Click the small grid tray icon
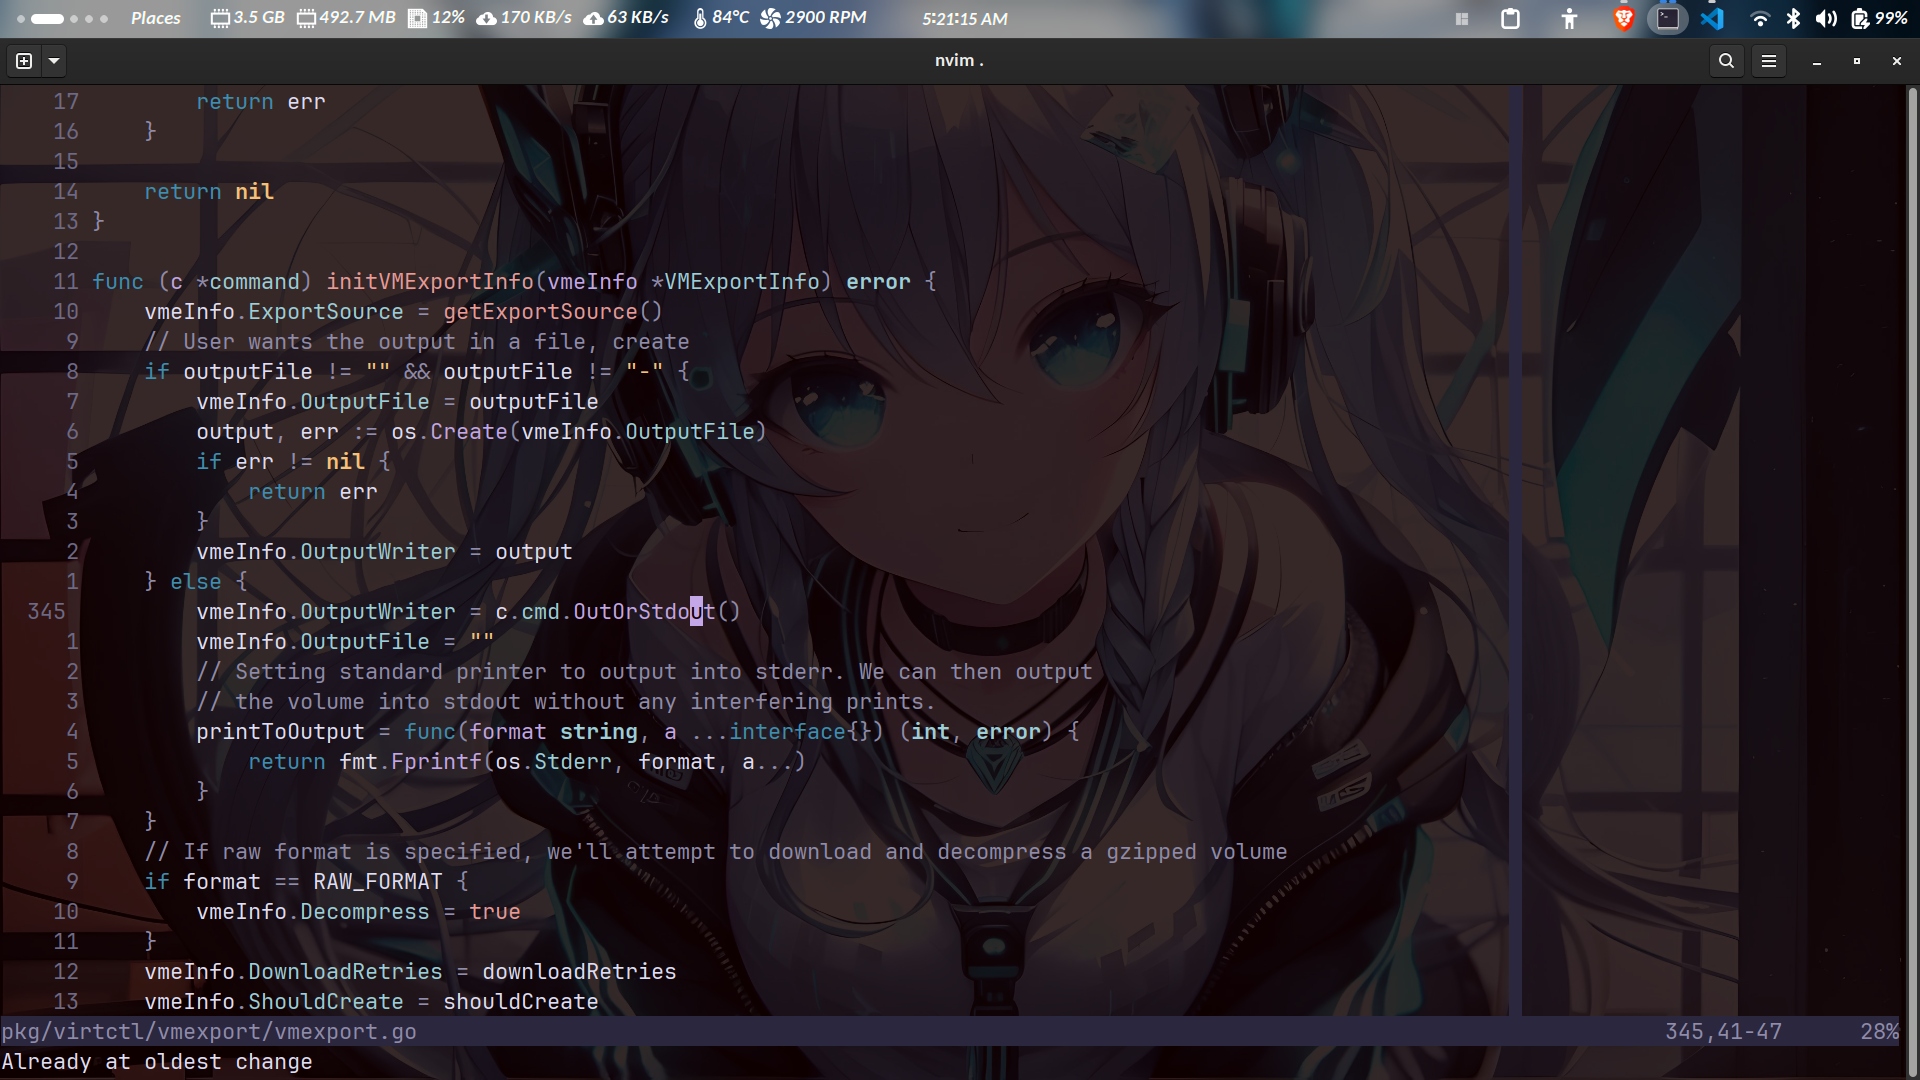Screen dimensions: 1920x1080 [1462, 18]
